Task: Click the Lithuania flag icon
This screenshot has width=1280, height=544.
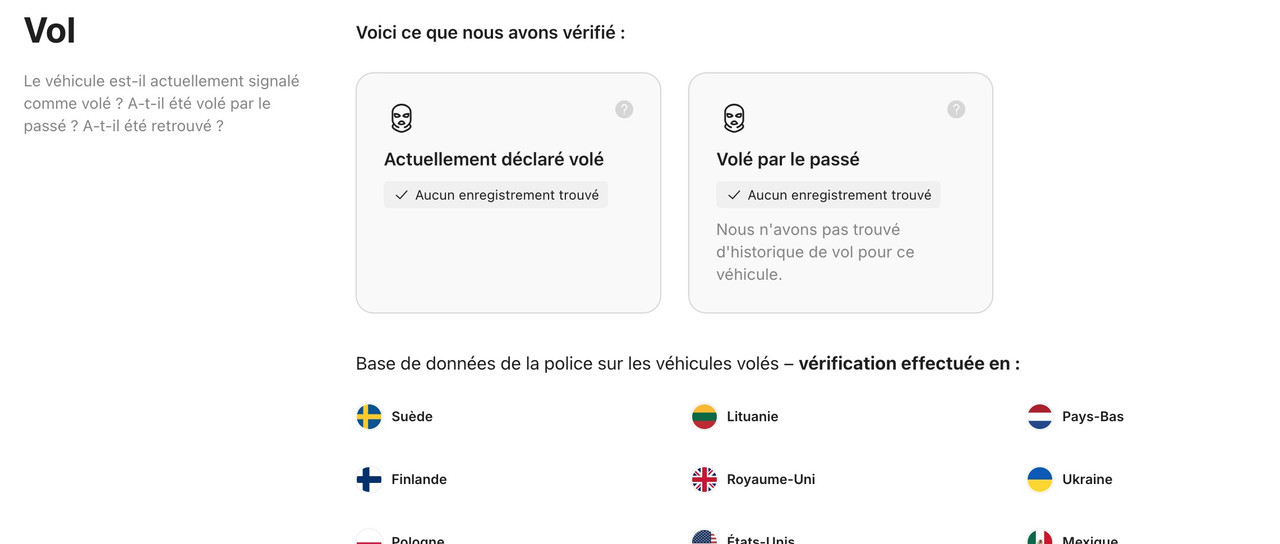Action: [x=704, y=417]
